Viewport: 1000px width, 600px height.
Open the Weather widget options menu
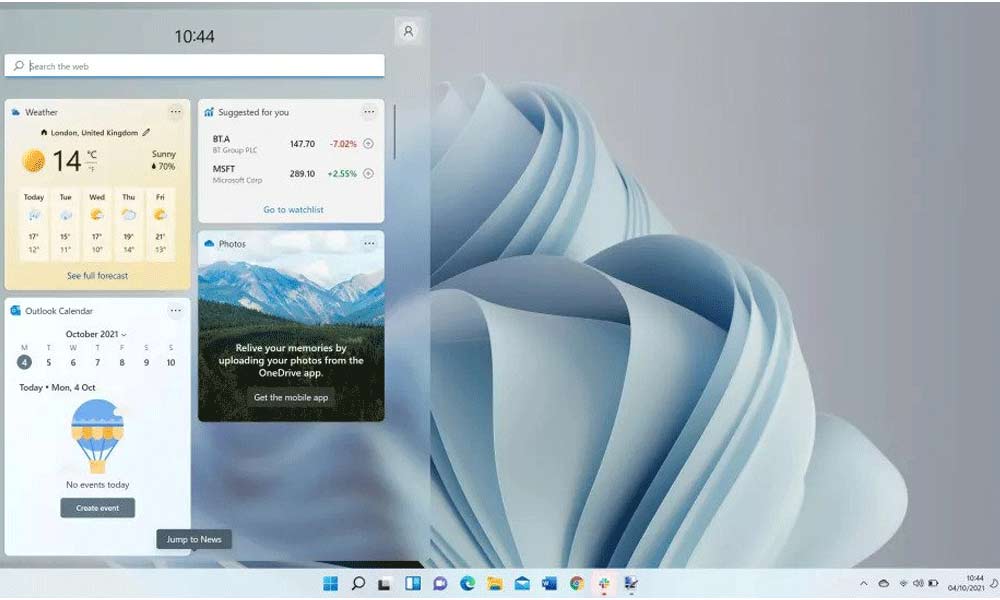pyautogui.click(x=176, y=111)
